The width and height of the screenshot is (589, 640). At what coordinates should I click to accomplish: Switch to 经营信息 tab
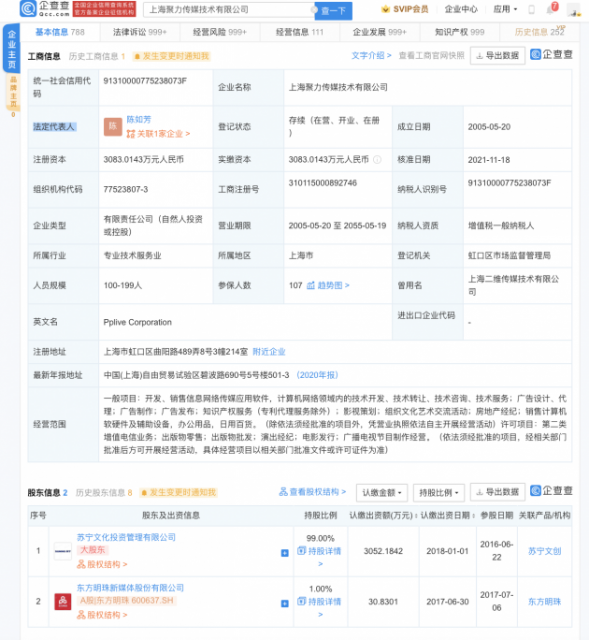tap(300, 32)
